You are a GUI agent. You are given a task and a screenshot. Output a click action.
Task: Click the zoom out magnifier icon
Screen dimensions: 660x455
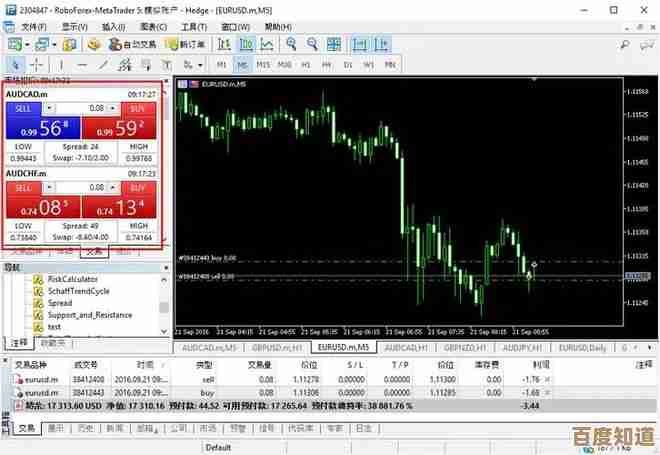click(x=312, y=45)
